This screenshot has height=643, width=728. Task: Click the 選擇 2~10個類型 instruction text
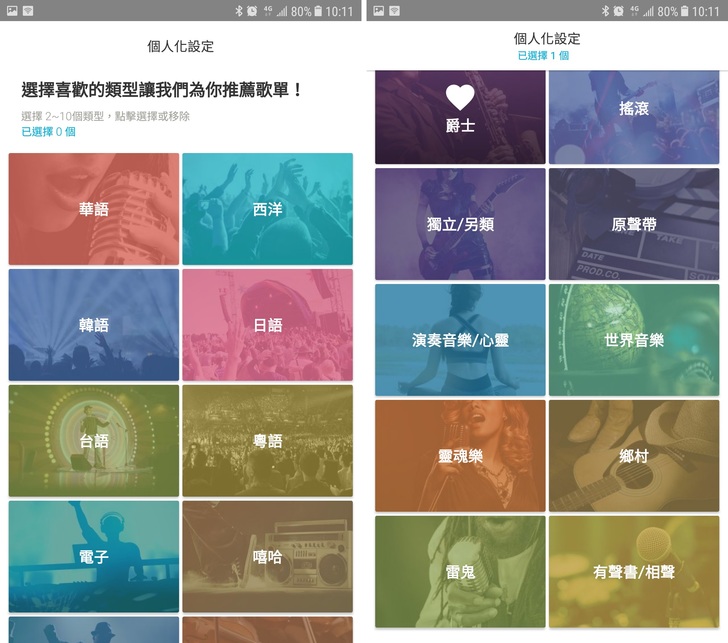point(105,116)
